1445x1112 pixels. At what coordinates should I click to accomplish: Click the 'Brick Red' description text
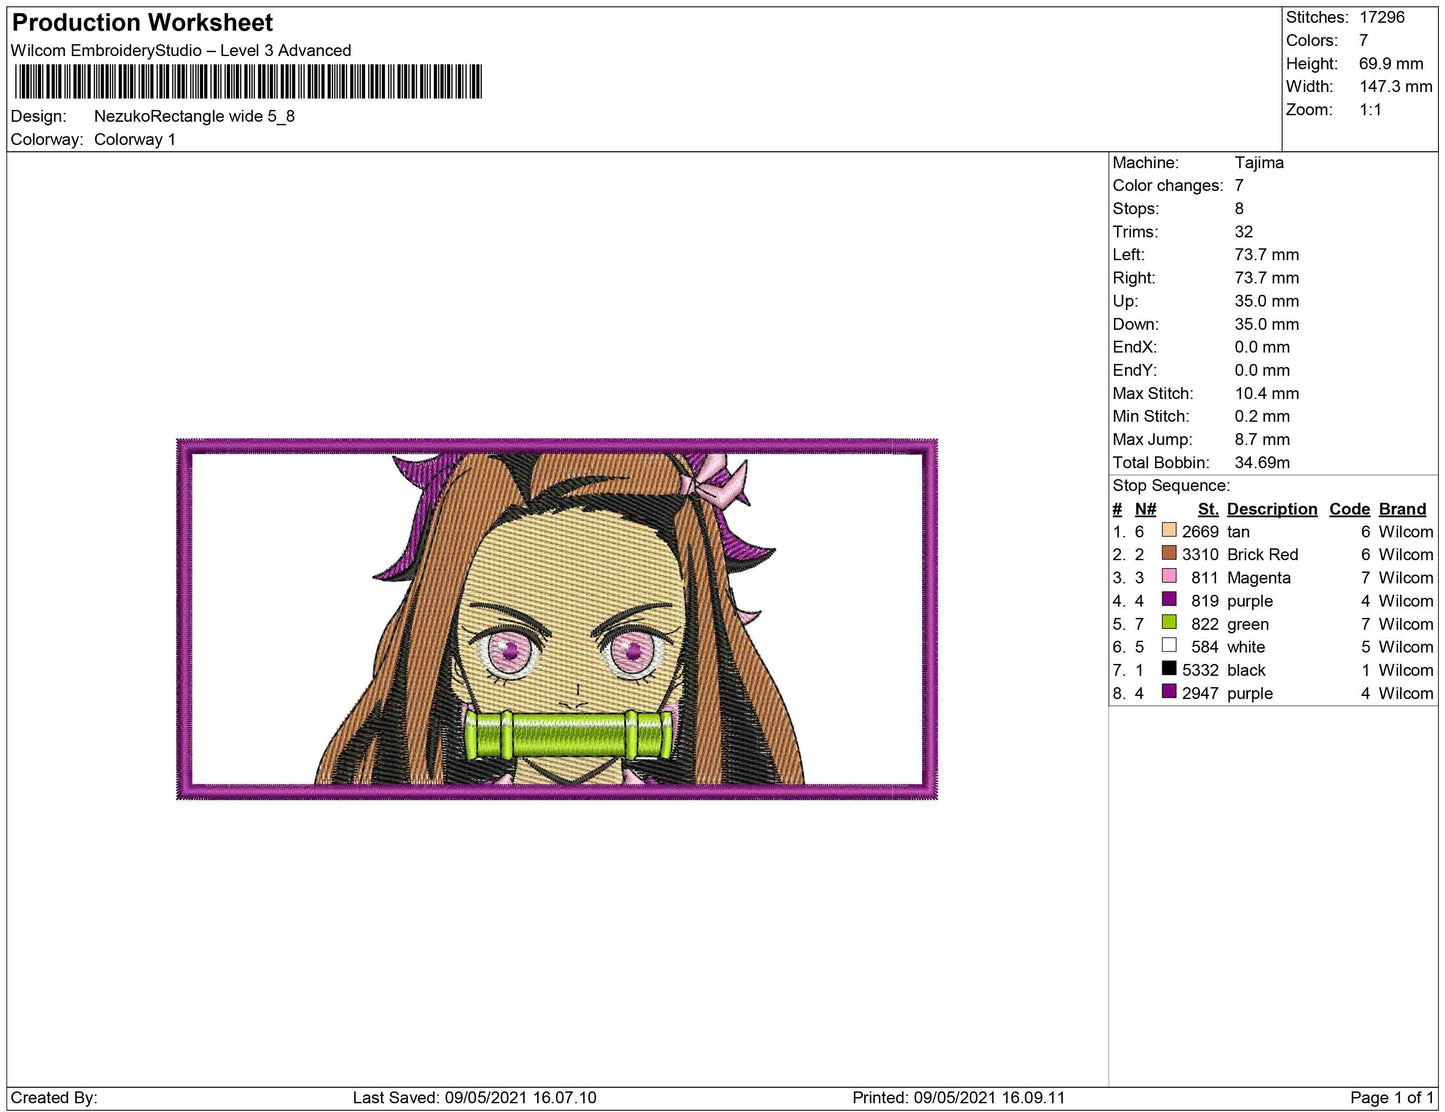point(1263,555)
